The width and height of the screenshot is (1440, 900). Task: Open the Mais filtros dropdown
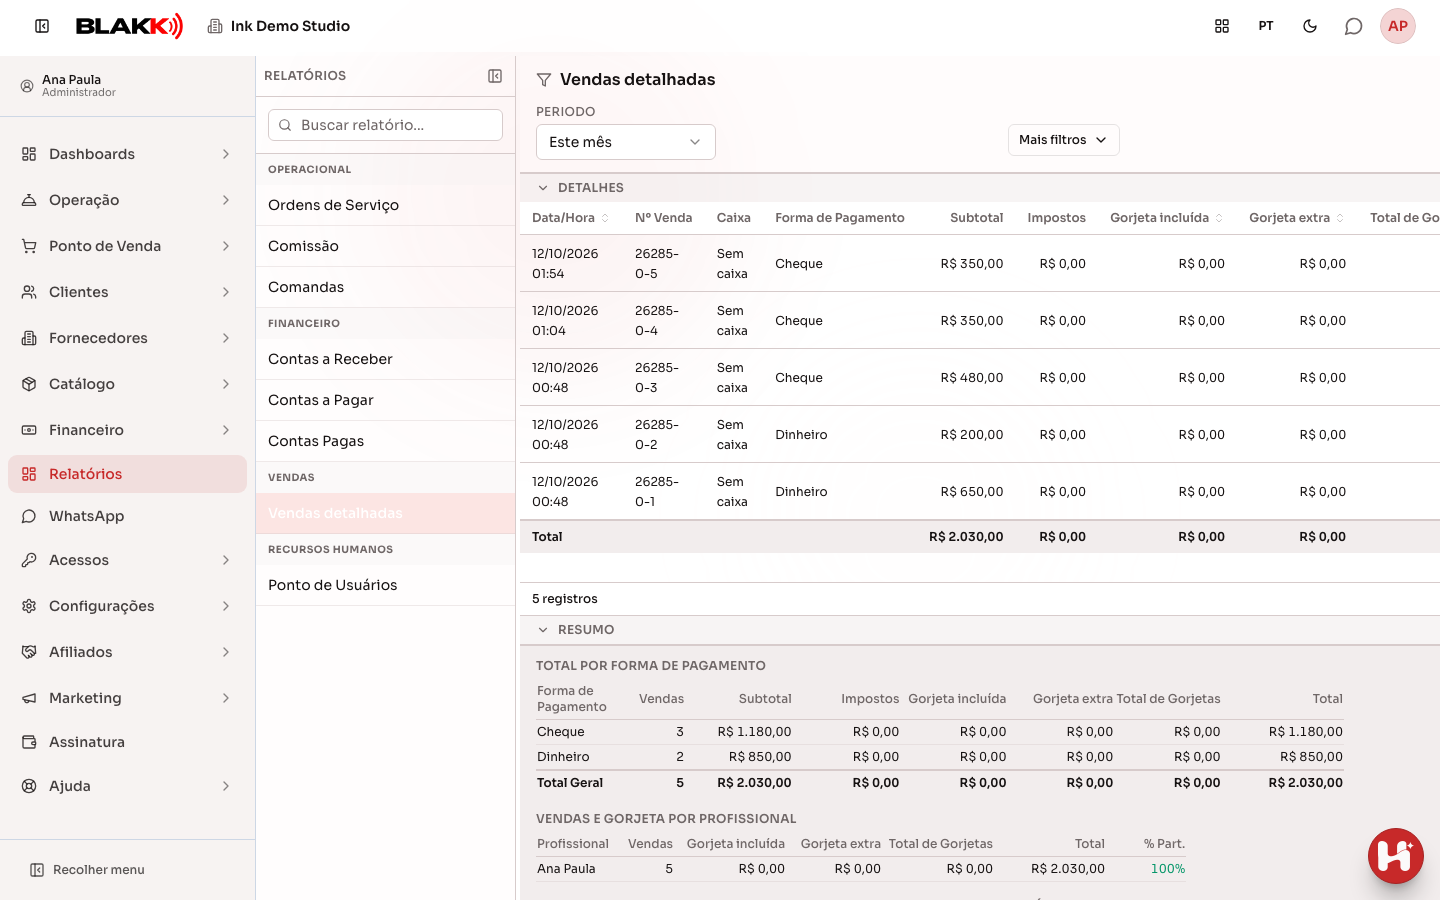pos(1063,140)
